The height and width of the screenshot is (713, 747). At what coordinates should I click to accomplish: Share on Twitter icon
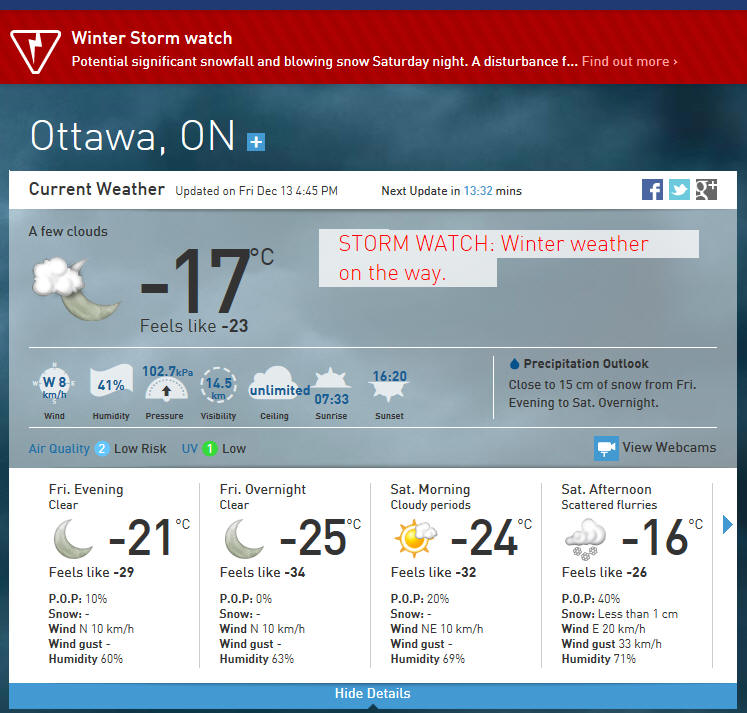point(679,189)
